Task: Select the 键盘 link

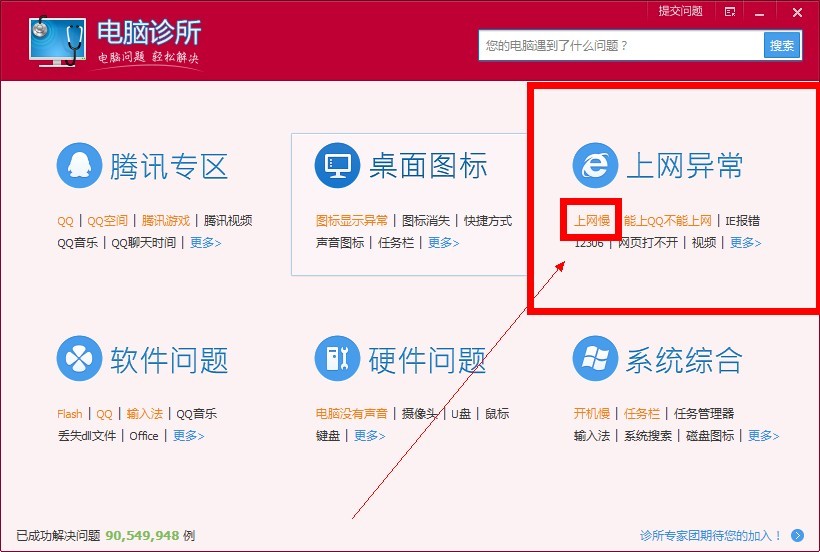Action: pos(328,436)
